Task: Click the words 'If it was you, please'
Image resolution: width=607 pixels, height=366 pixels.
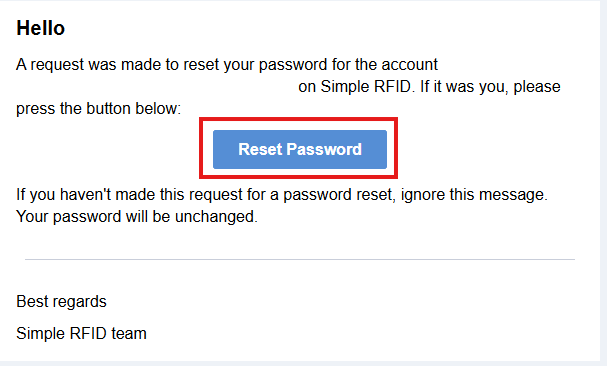Action: 490,86
